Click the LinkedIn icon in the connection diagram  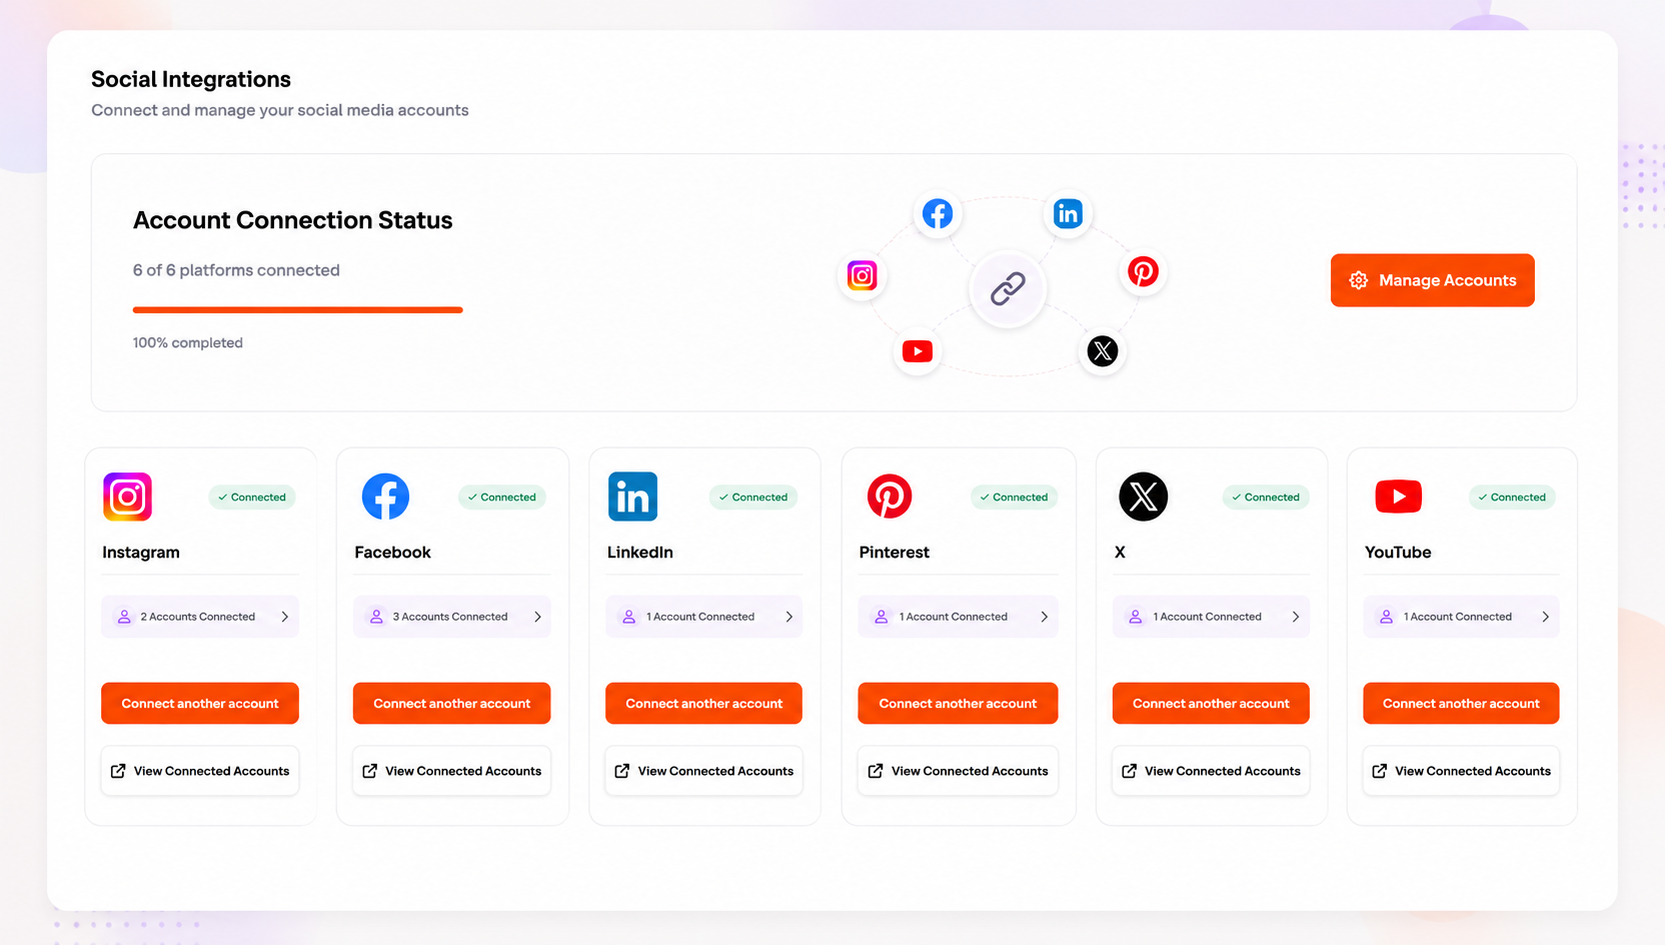[x=1068, y=213]
